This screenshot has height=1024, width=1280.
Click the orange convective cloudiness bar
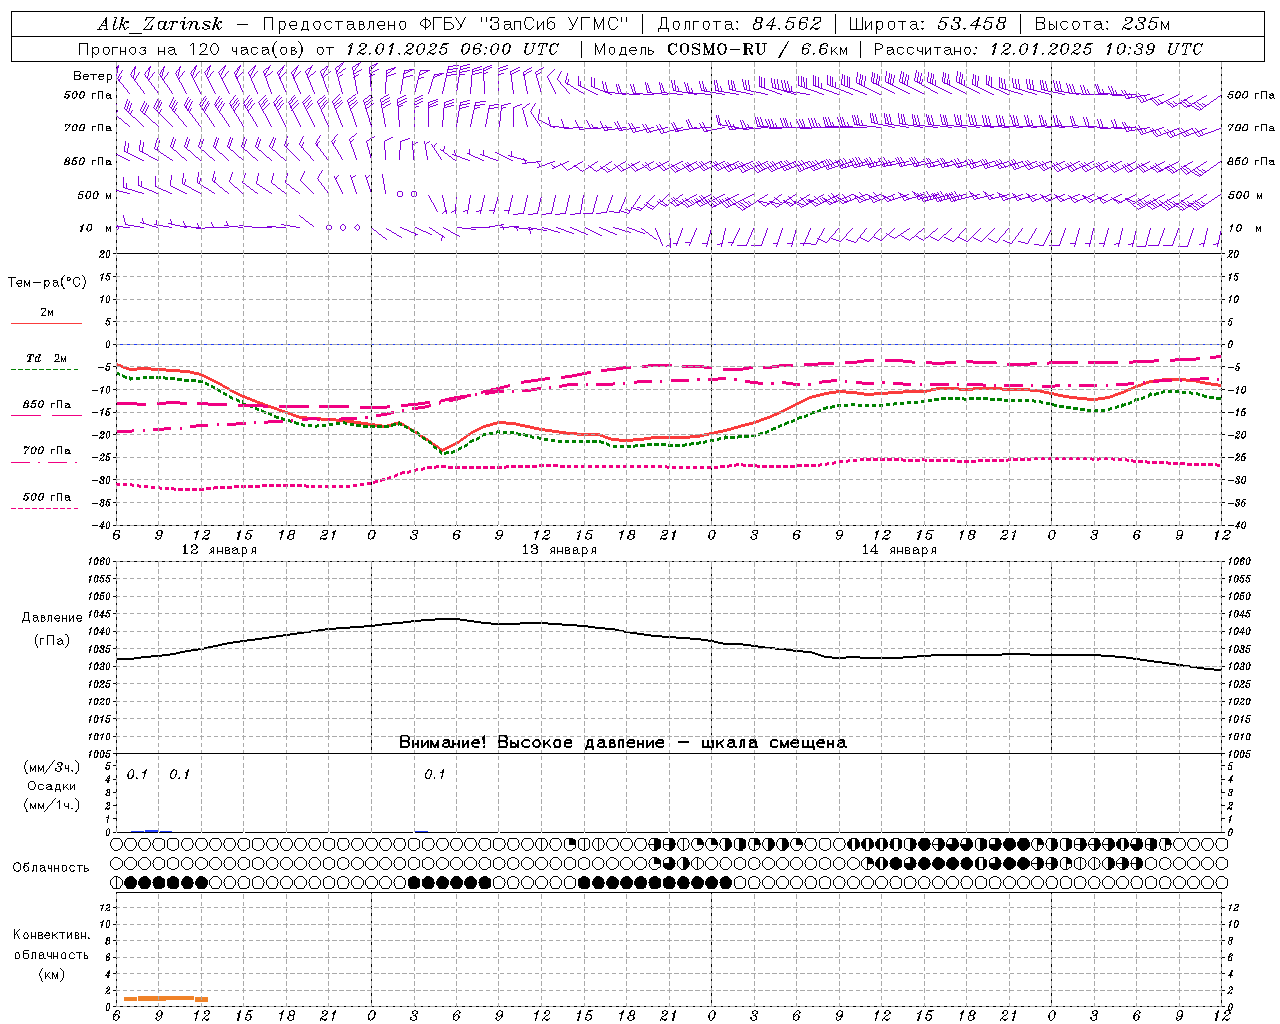[x=166, y=998]
